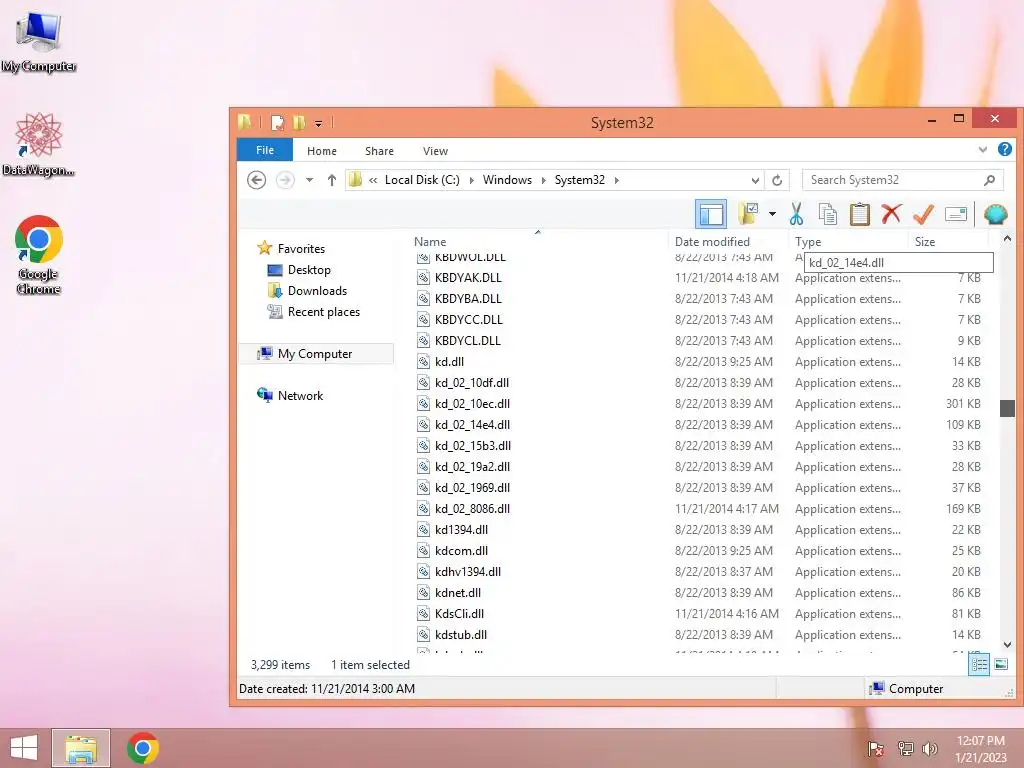Click the New Folder icon in title bar
Image resolution: width=1024 pixels, height=768 pixels.
pos(299,122)
